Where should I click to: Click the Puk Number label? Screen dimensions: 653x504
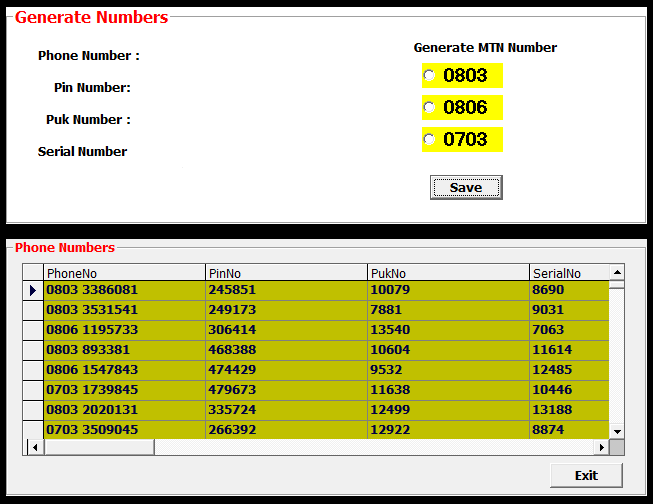pyautogui.click(x=88, y=120)
